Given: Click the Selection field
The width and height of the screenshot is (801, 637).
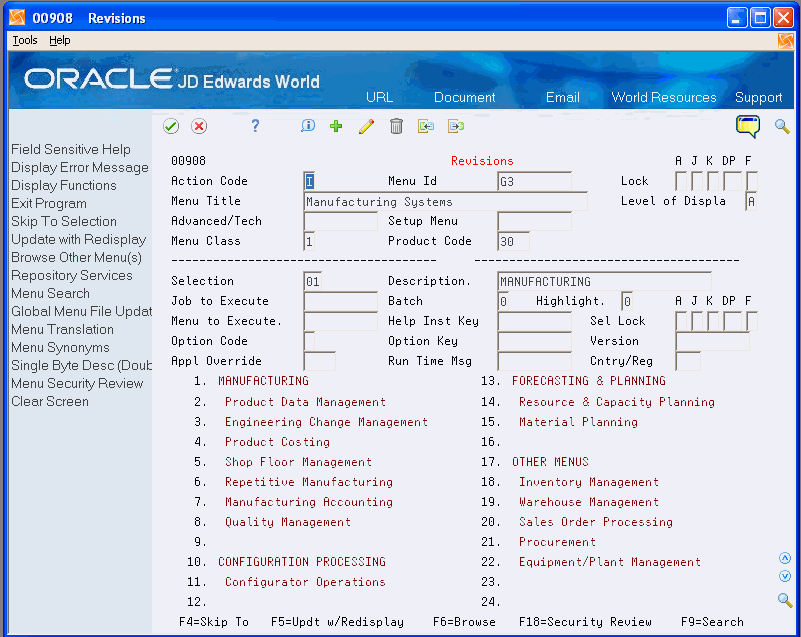Looking at the screenshot, I should pos(313,281).
